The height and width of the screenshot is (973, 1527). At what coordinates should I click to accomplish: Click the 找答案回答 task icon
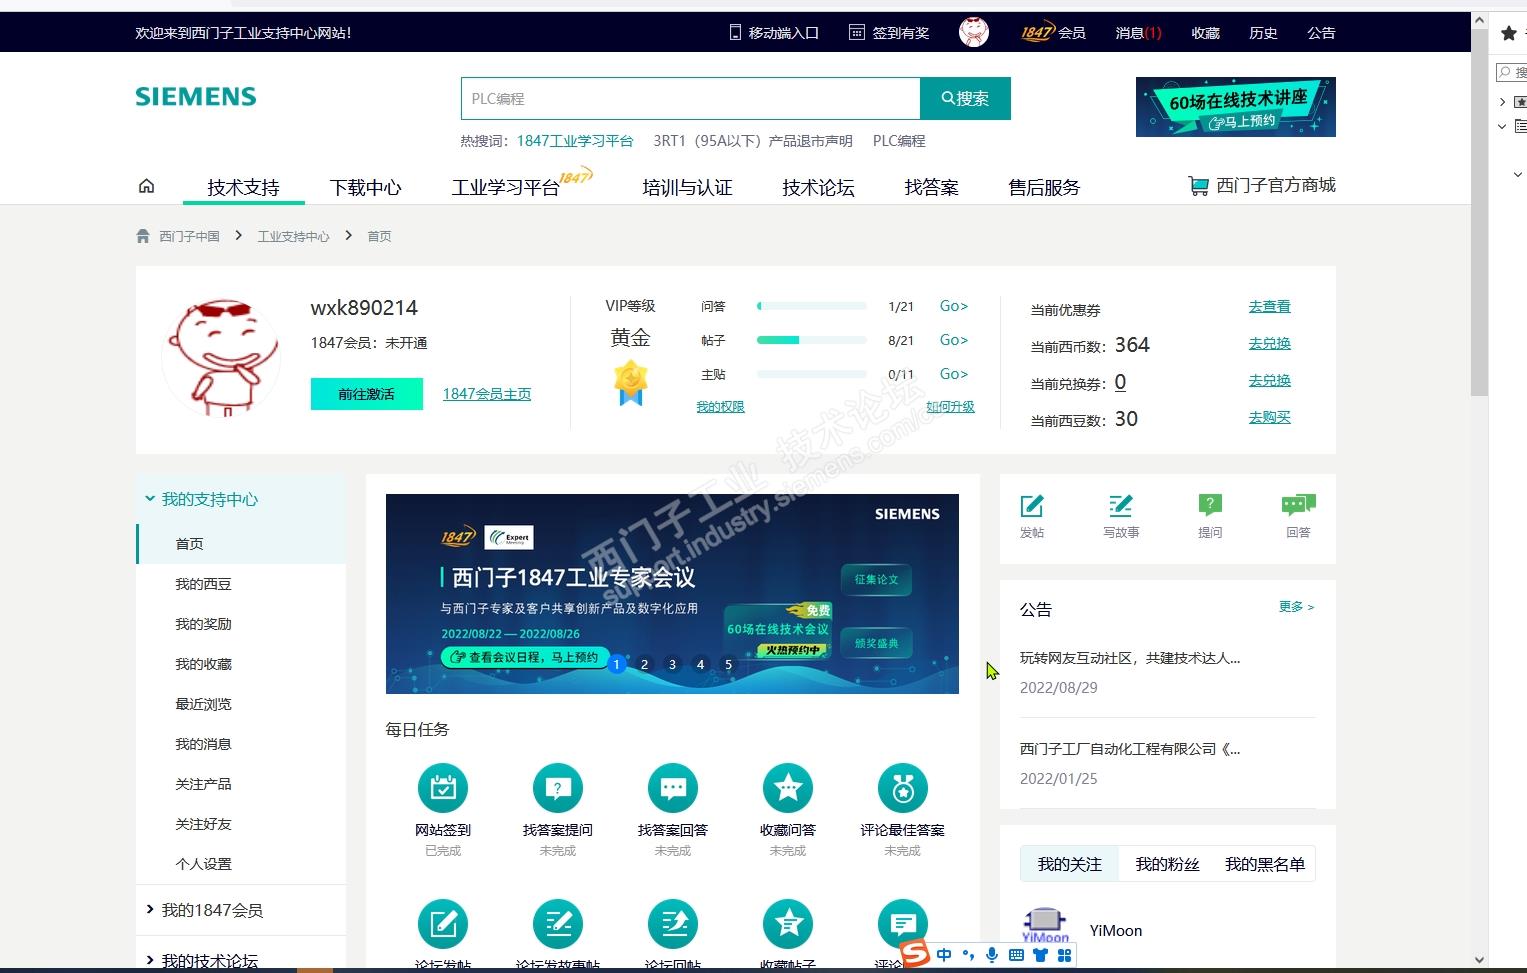[673, 788]
